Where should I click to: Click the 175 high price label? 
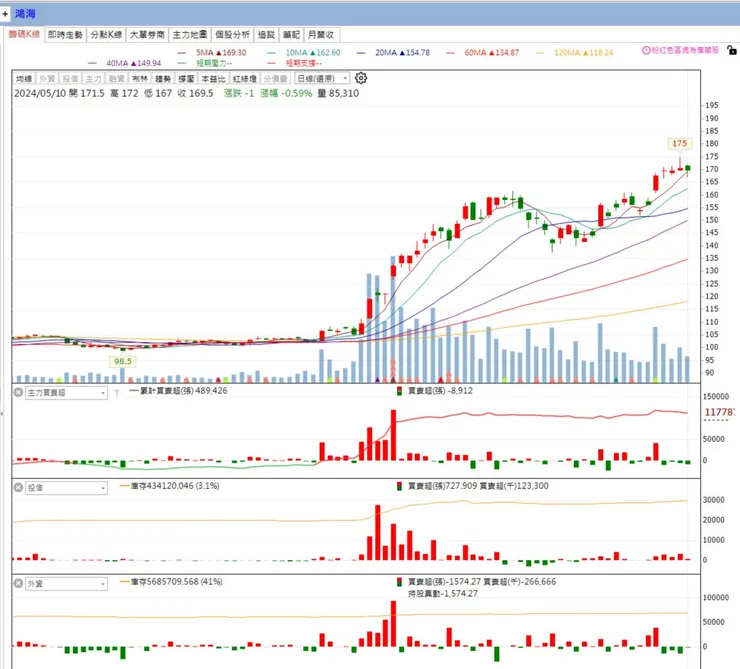click(x=680, y=143)
